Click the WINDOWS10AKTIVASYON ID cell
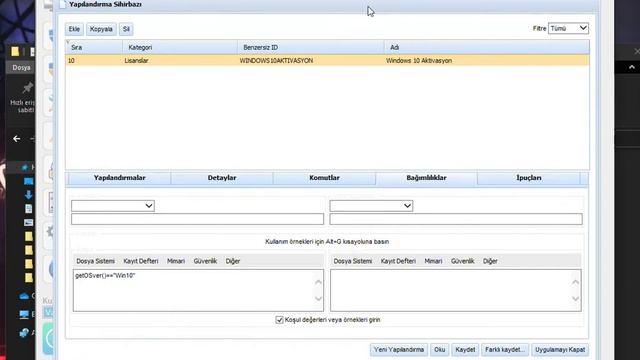 click(x=276, y=60)
